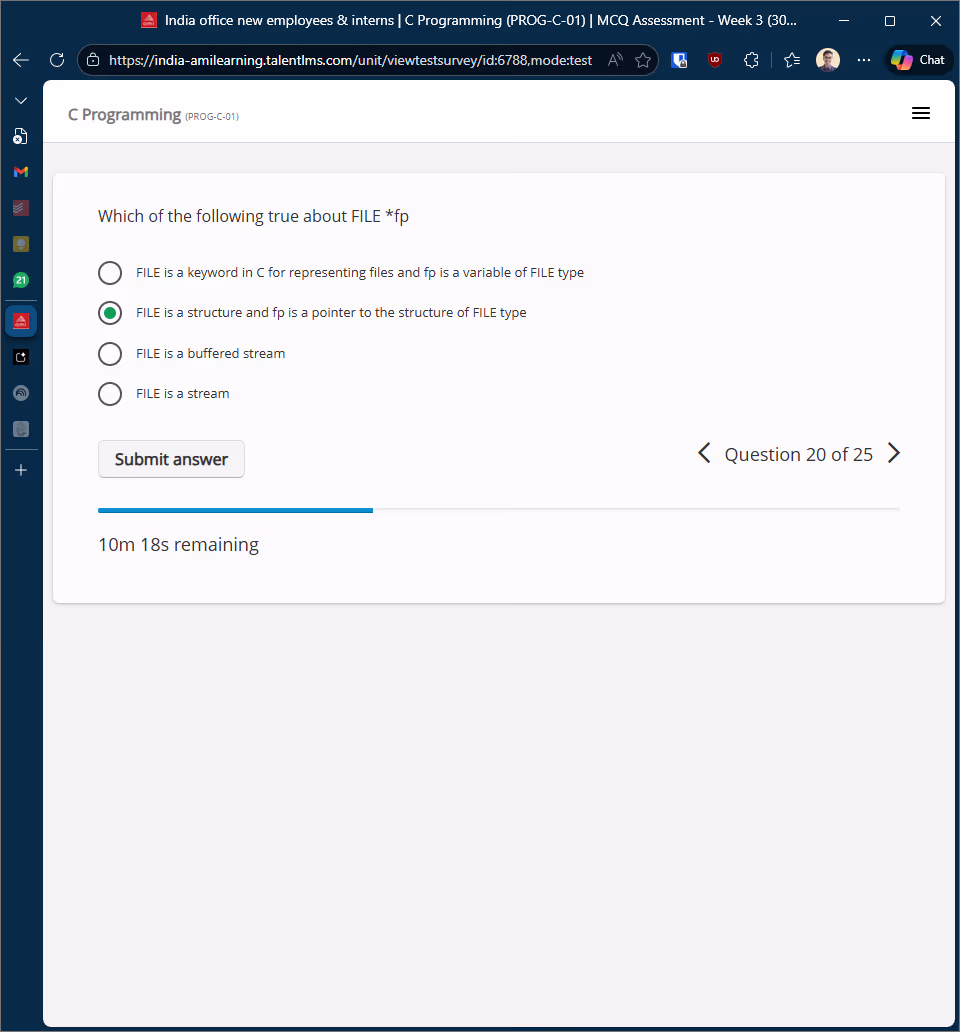960x1032 pixels.
Task: Choose the 'FILE is a stream' radio button
Action: 110,394
